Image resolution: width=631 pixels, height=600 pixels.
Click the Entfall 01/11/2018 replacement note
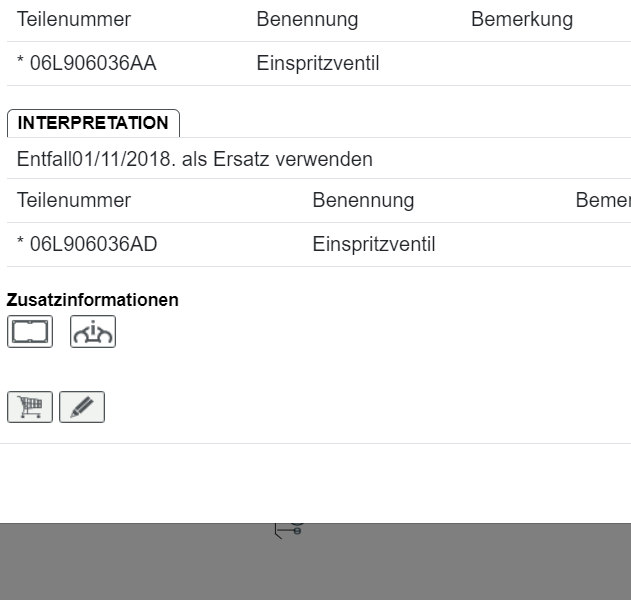(195, 159)
